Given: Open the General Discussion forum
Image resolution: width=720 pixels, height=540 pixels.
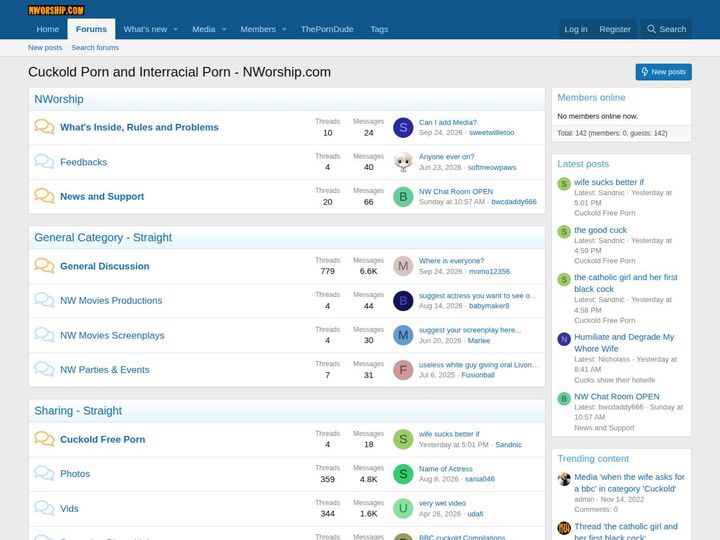Looking at the screenshot, I should [105, 266].
